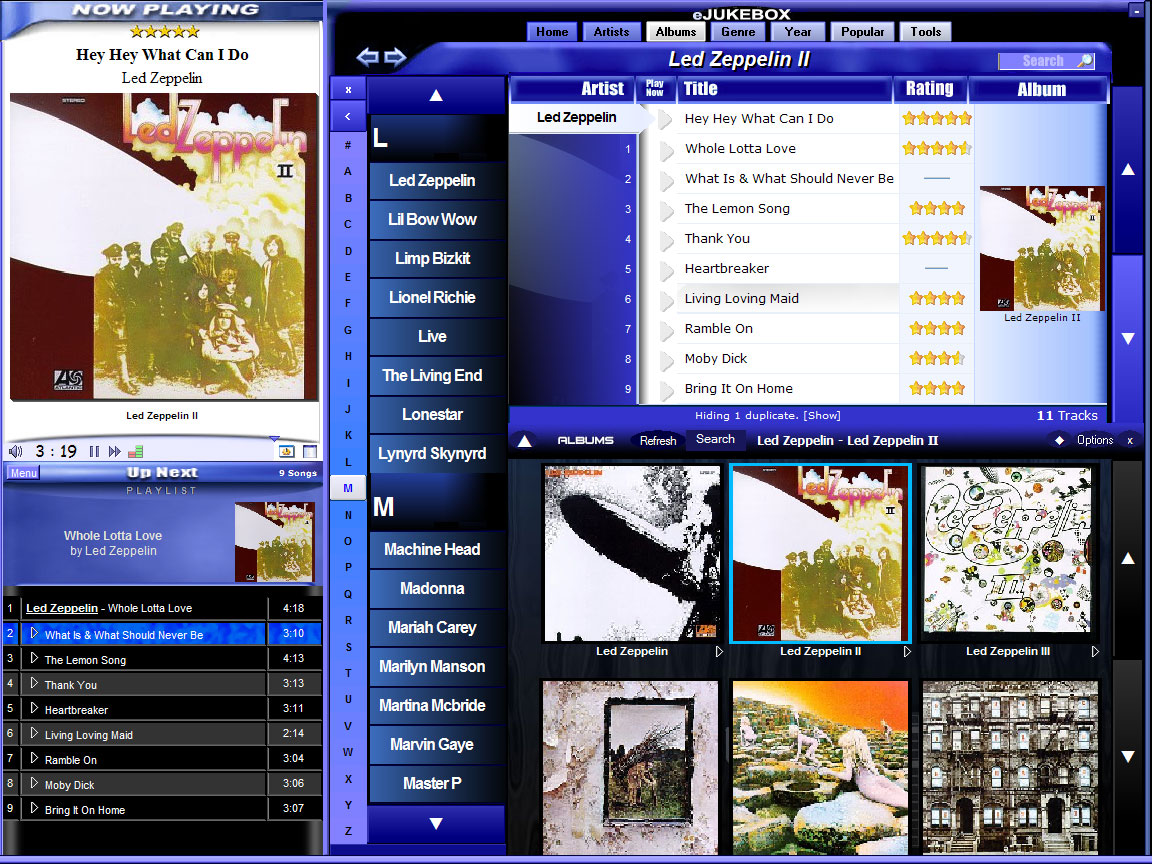Open Led Zeppelin III album thumbnail
The height and width of the screenshot is (864, 1152).
1008,551
